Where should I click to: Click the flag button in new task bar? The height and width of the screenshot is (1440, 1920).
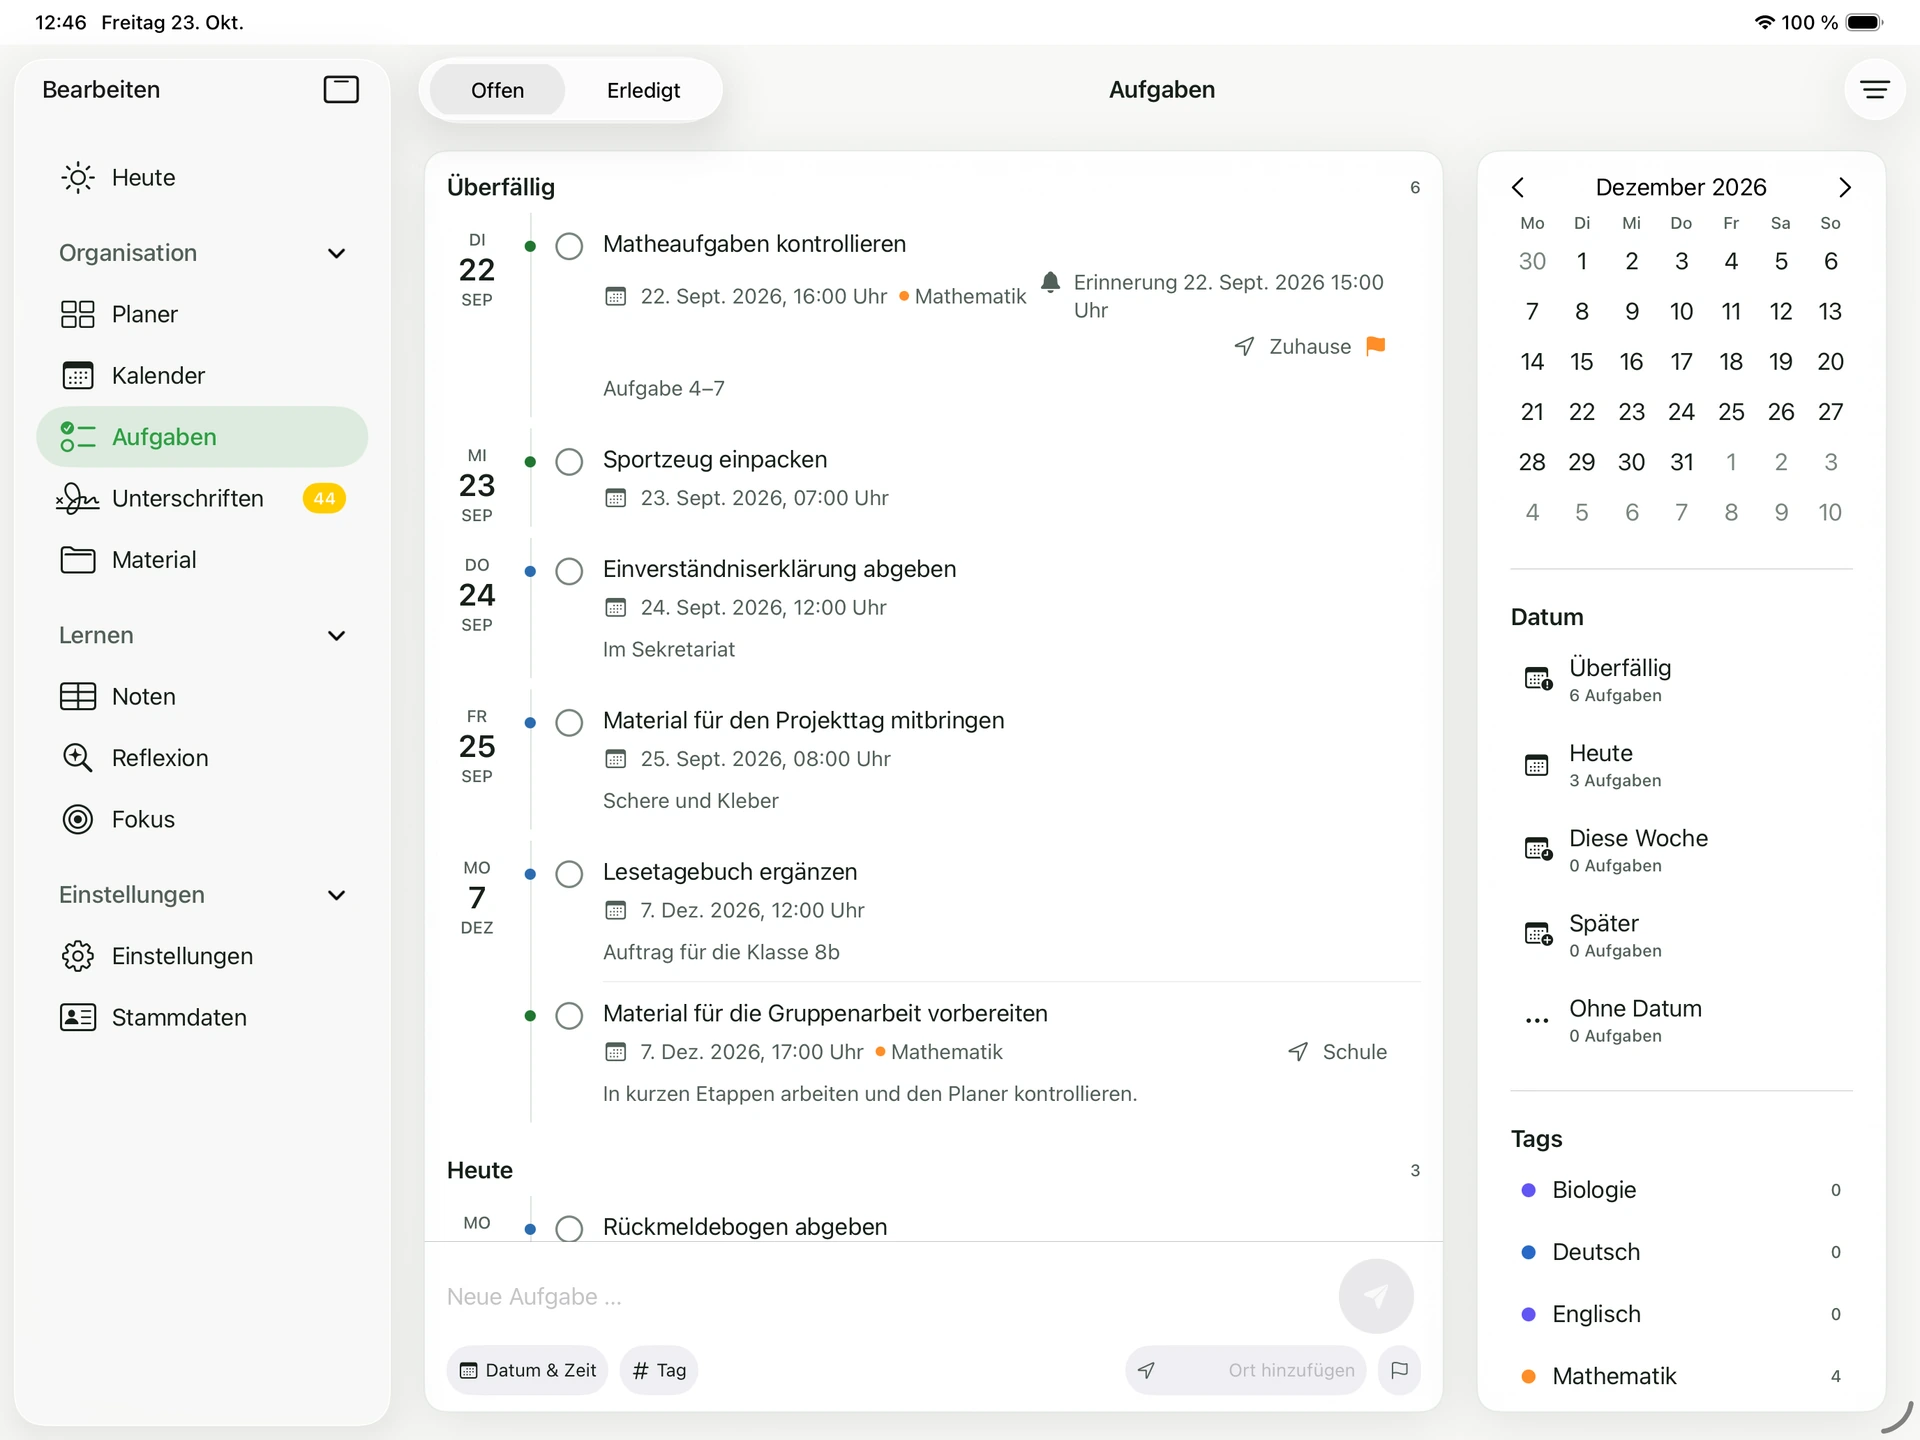coord(1400,1370)
